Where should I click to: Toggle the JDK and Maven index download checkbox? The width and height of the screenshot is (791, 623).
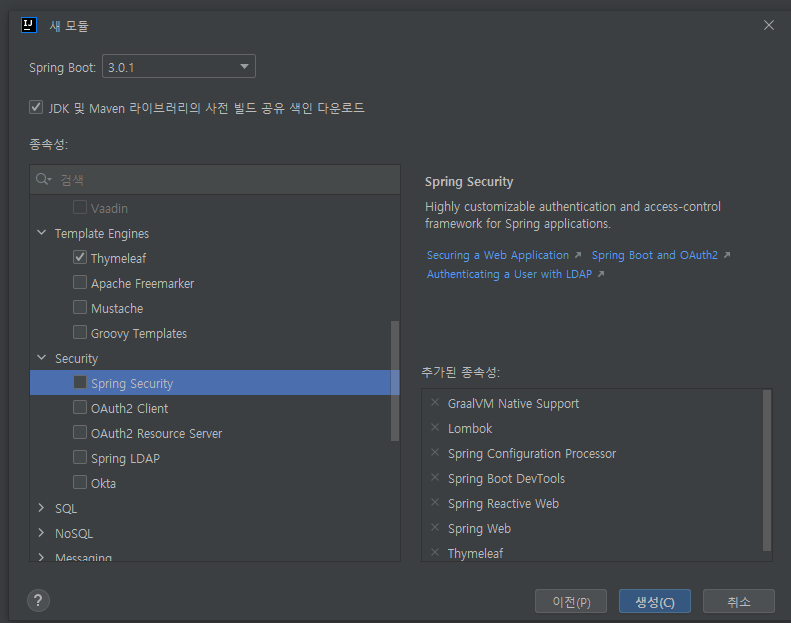click(36, 107)
